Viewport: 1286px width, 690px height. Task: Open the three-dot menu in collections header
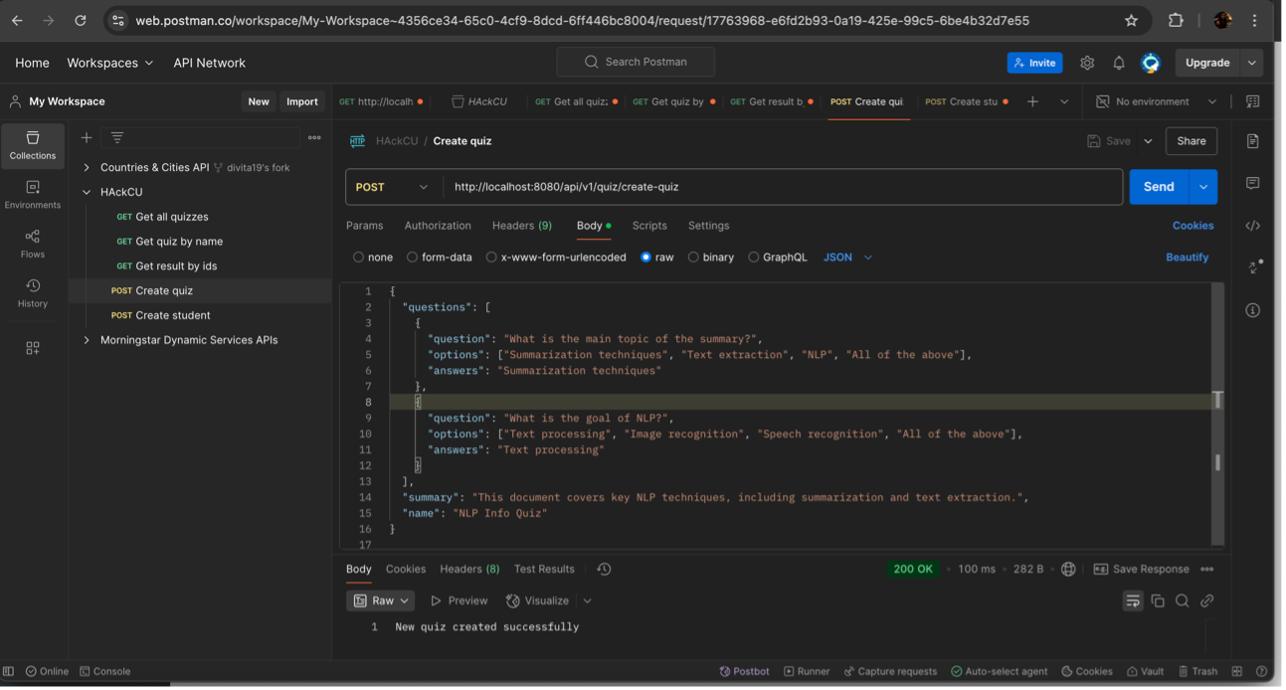pyautogui.click(x=315, y=138)
